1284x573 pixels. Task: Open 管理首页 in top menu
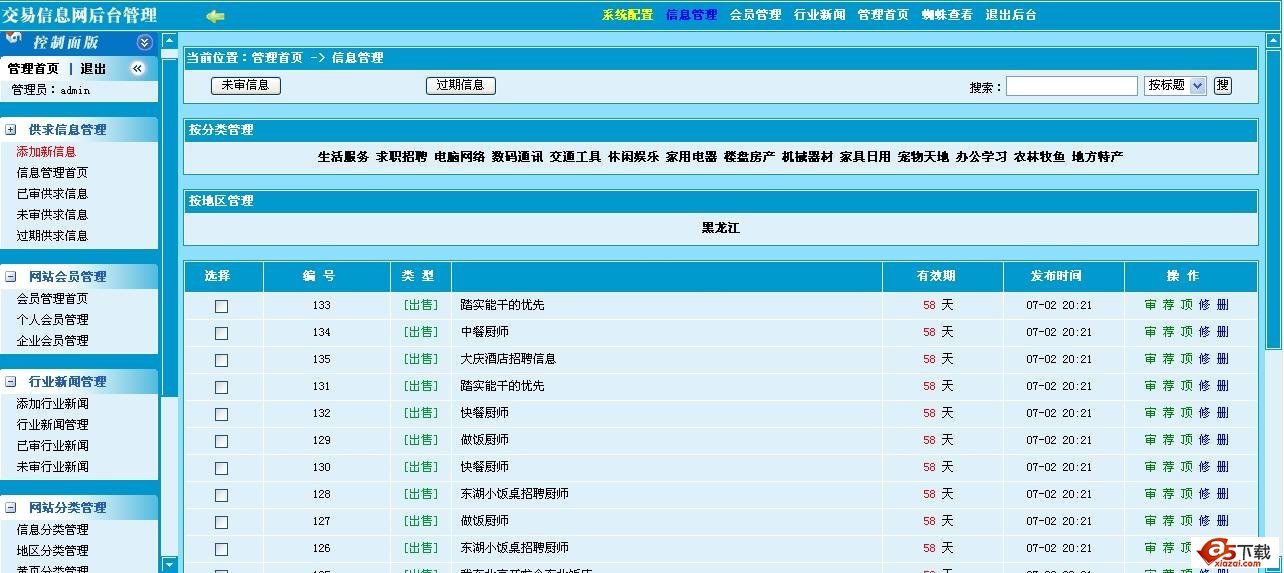(883, 15)
